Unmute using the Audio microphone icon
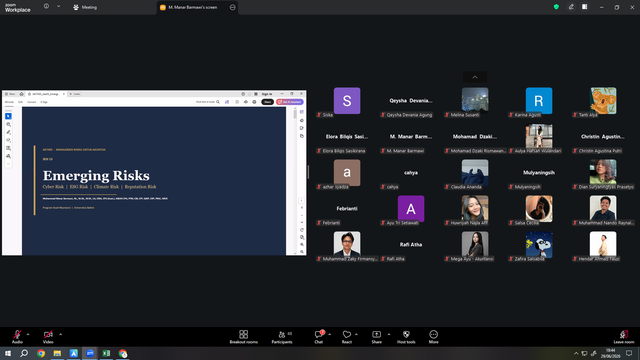 (x=17, y=334)
